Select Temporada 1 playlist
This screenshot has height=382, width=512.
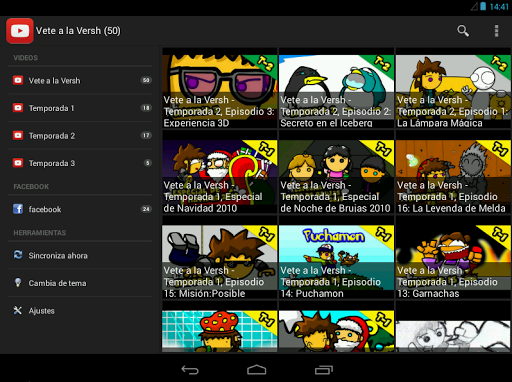pyautogui.click(x=80, y=108)
